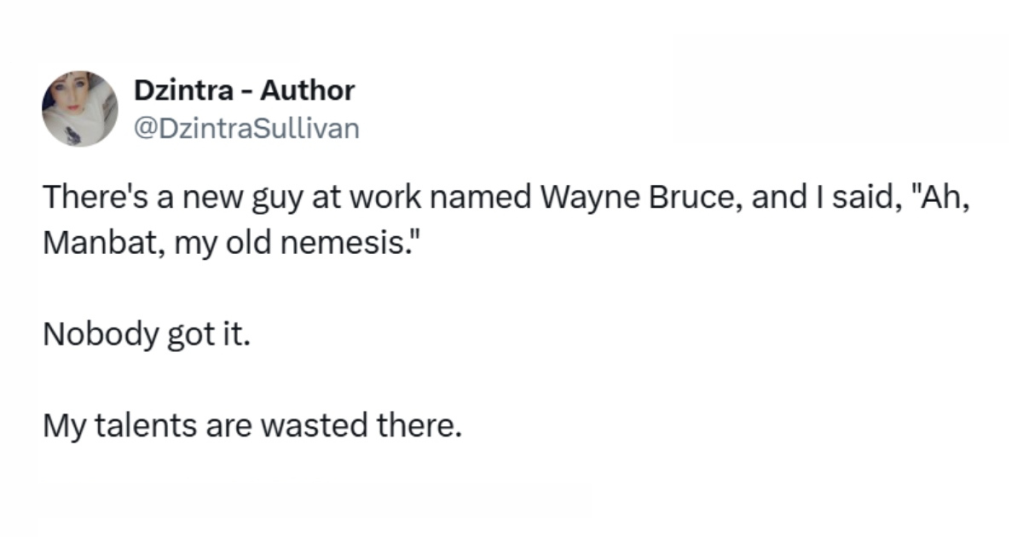Screen dimensions: 1023x537
Task: Click the word "Author" in display name
Action: 307,92
